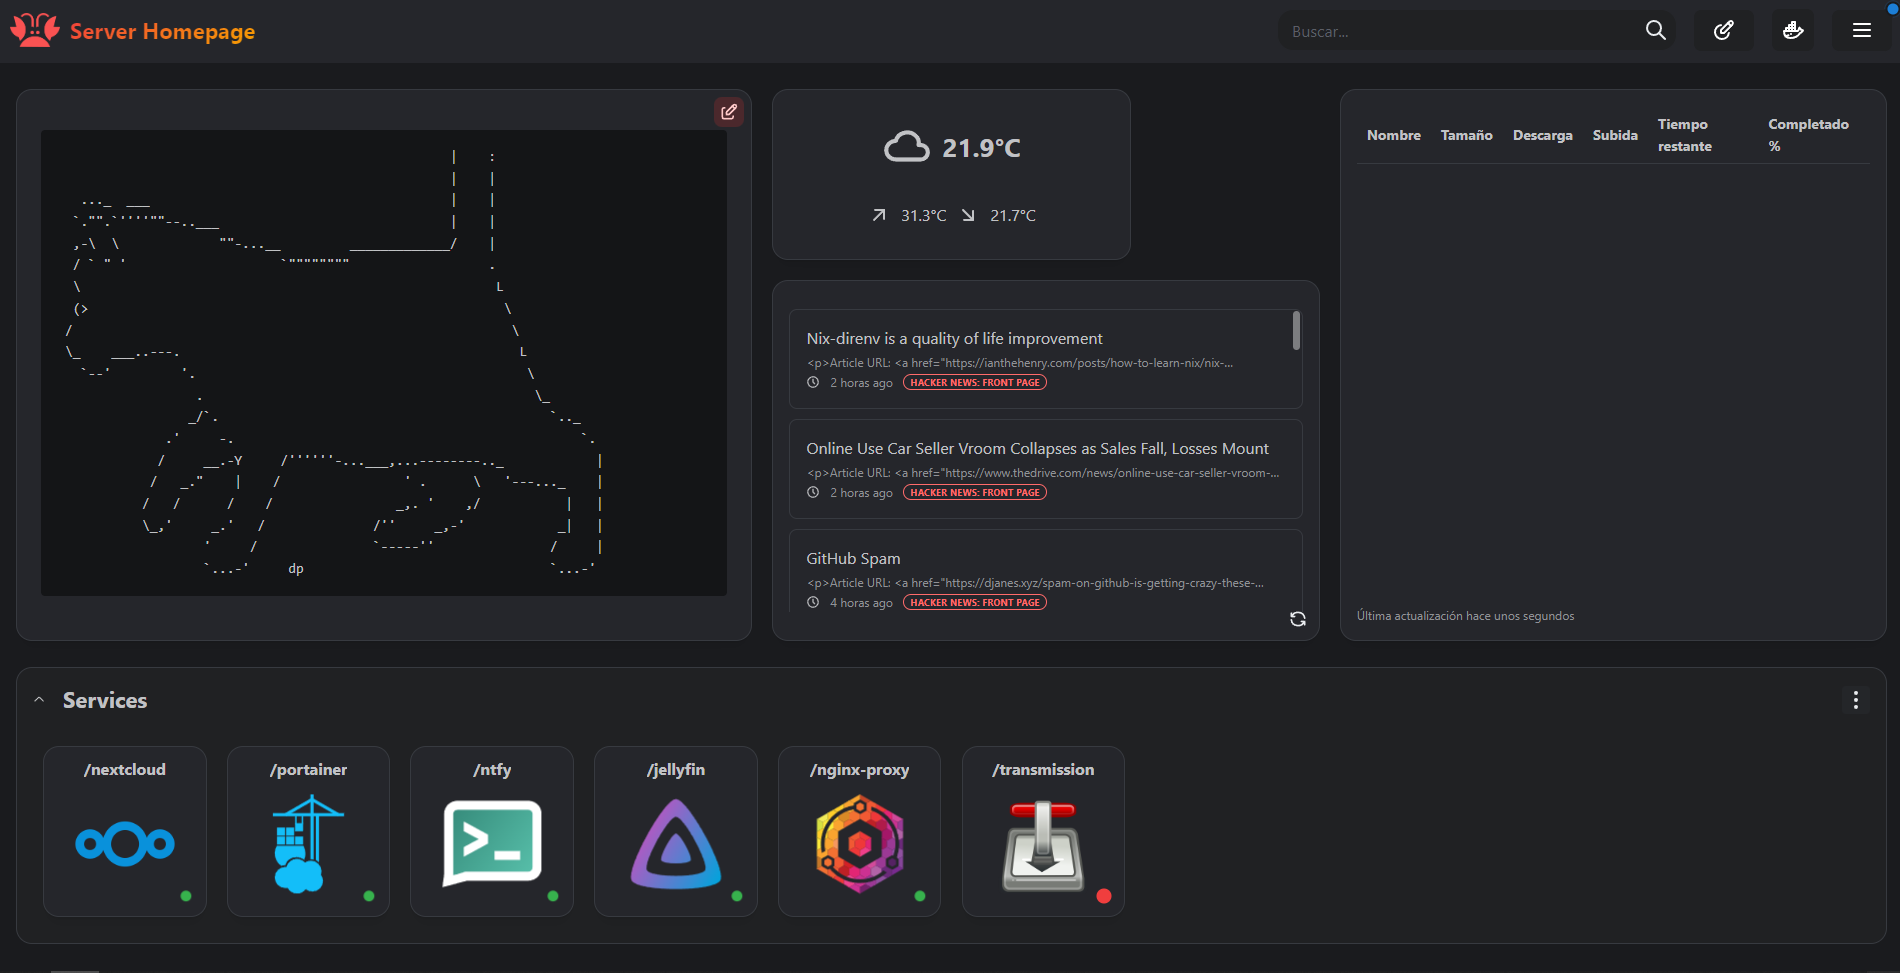
Task: Launch the ntfy service icon
Action: coord(492,843)
